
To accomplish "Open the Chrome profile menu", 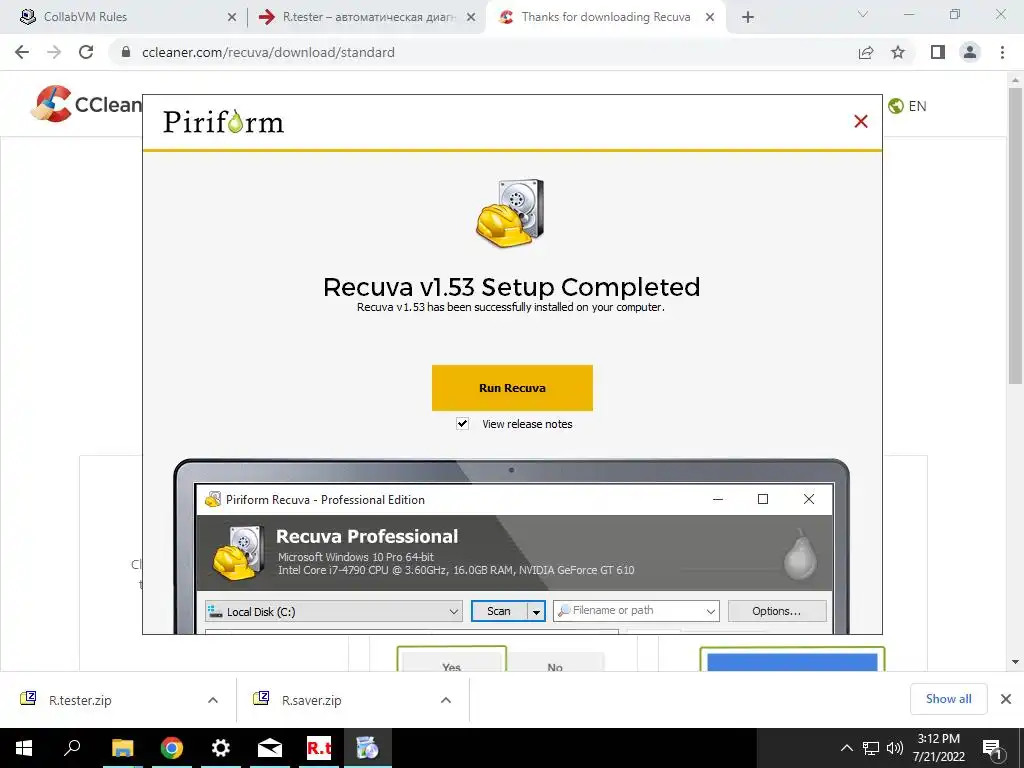I will click(x=970, y=52).
